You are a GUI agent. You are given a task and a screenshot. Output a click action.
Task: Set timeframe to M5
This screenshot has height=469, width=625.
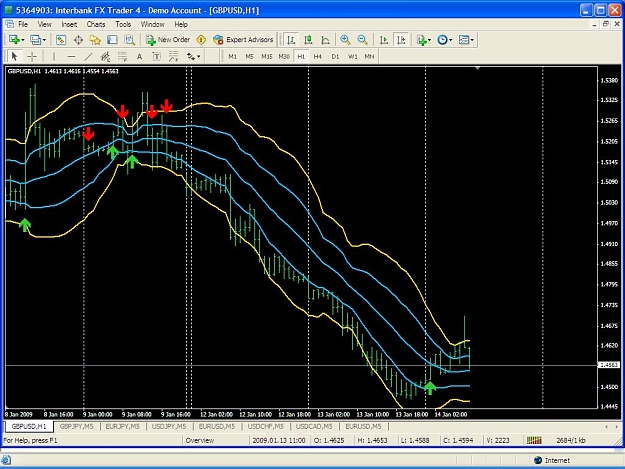pyautogui.click(x=250, y=57)
